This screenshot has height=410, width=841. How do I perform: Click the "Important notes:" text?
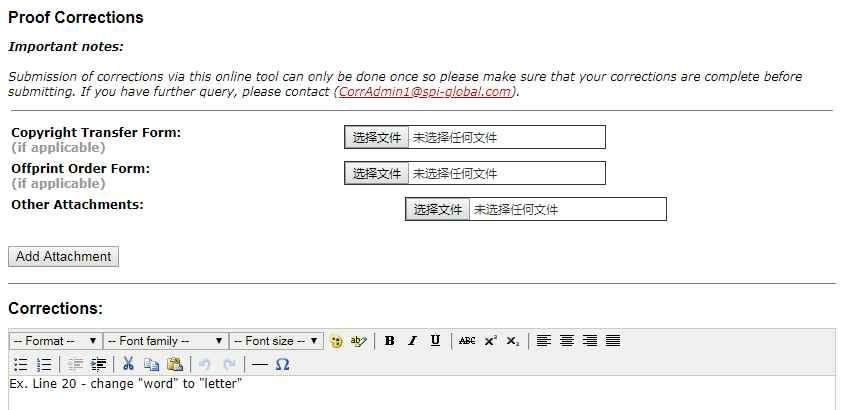pyautogui.click(x=66, y=47)
